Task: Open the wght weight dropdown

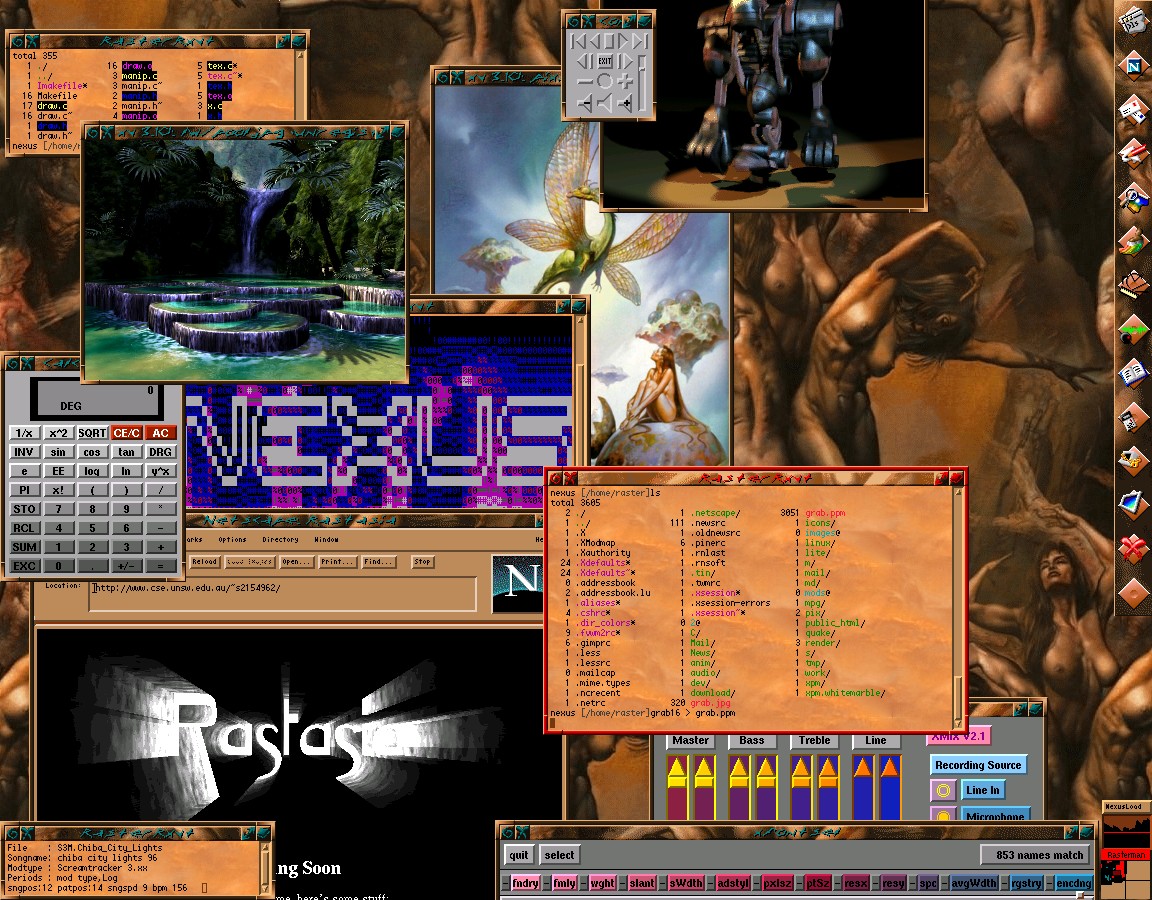Action: point(602,883)
